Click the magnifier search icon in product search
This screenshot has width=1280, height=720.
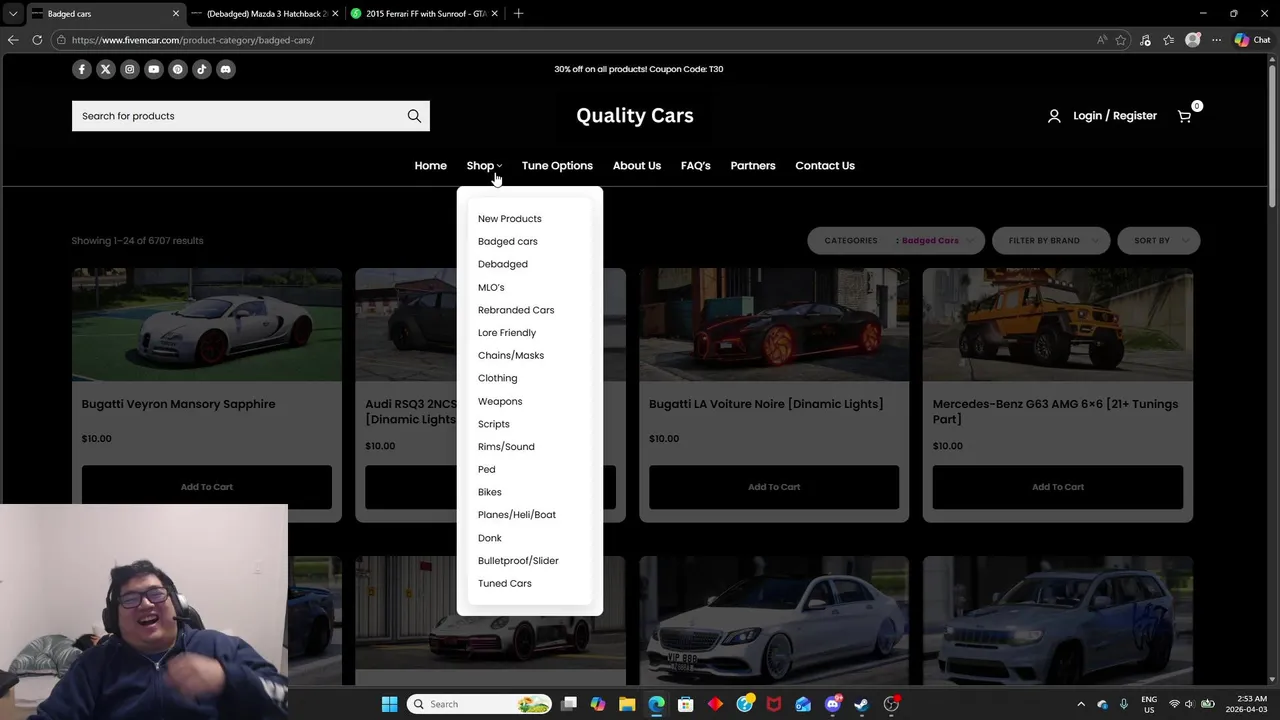(414, 116)
